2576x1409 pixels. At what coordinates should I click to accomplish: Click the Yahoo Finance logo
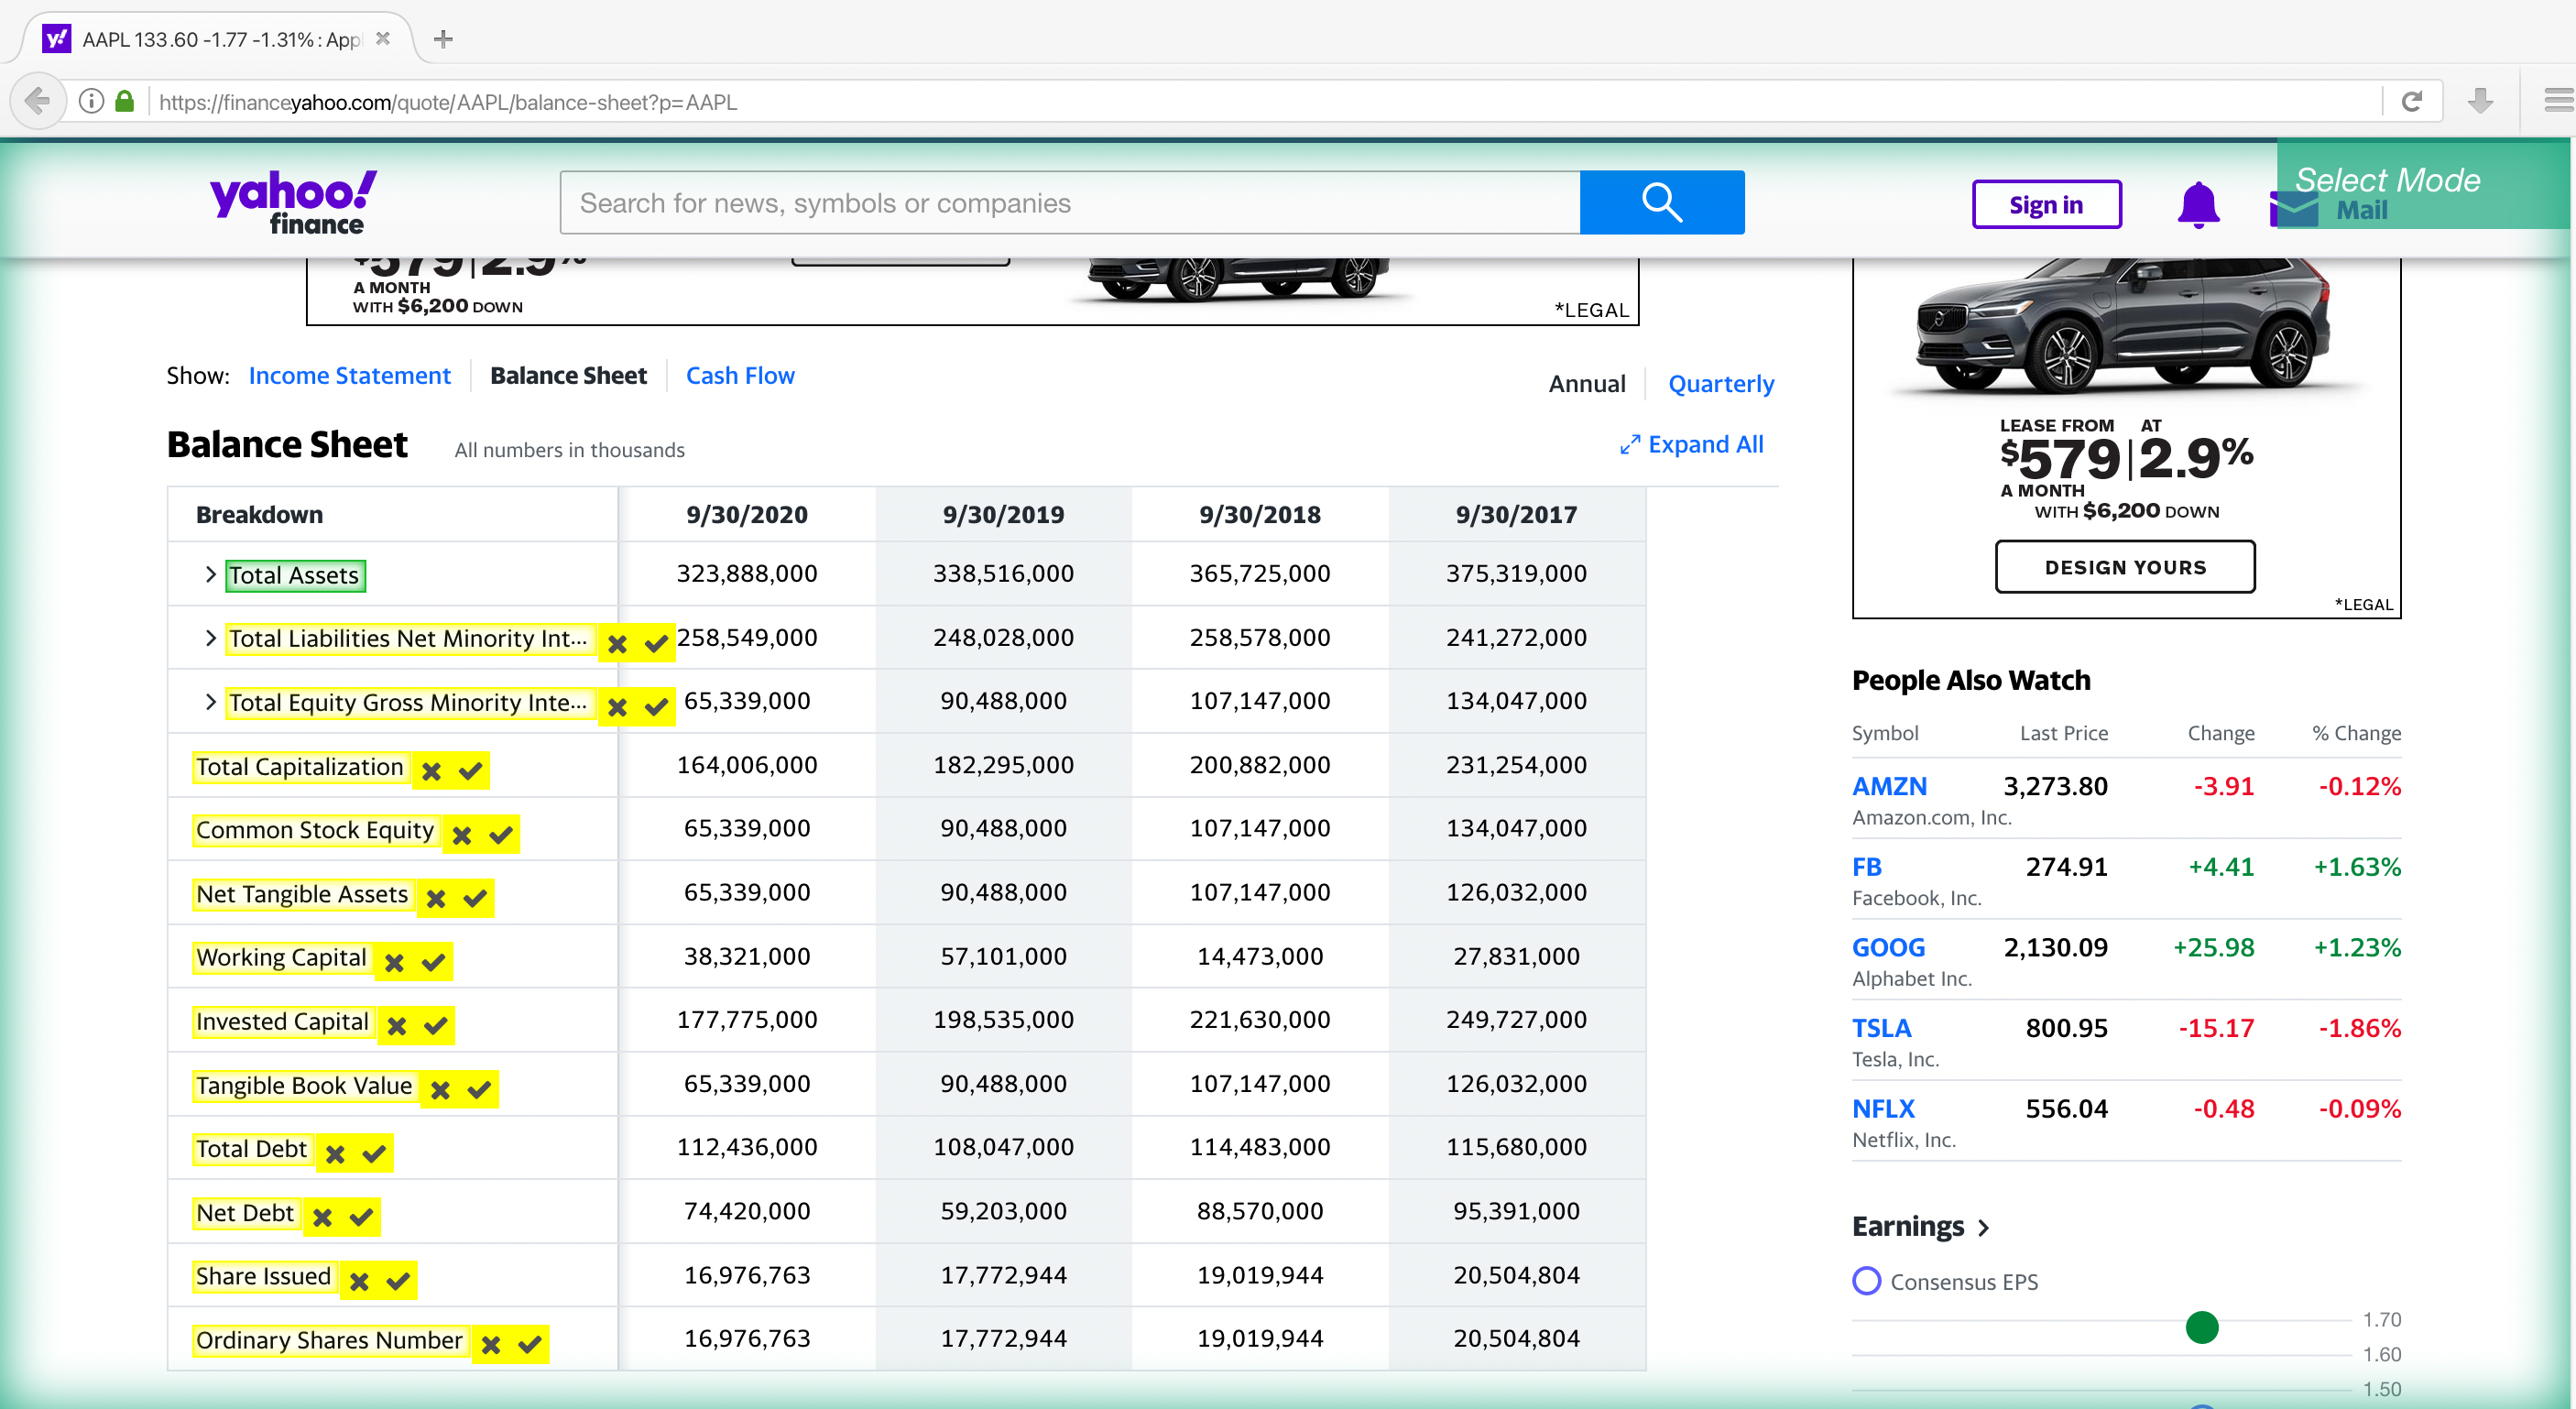click(294, 202)
